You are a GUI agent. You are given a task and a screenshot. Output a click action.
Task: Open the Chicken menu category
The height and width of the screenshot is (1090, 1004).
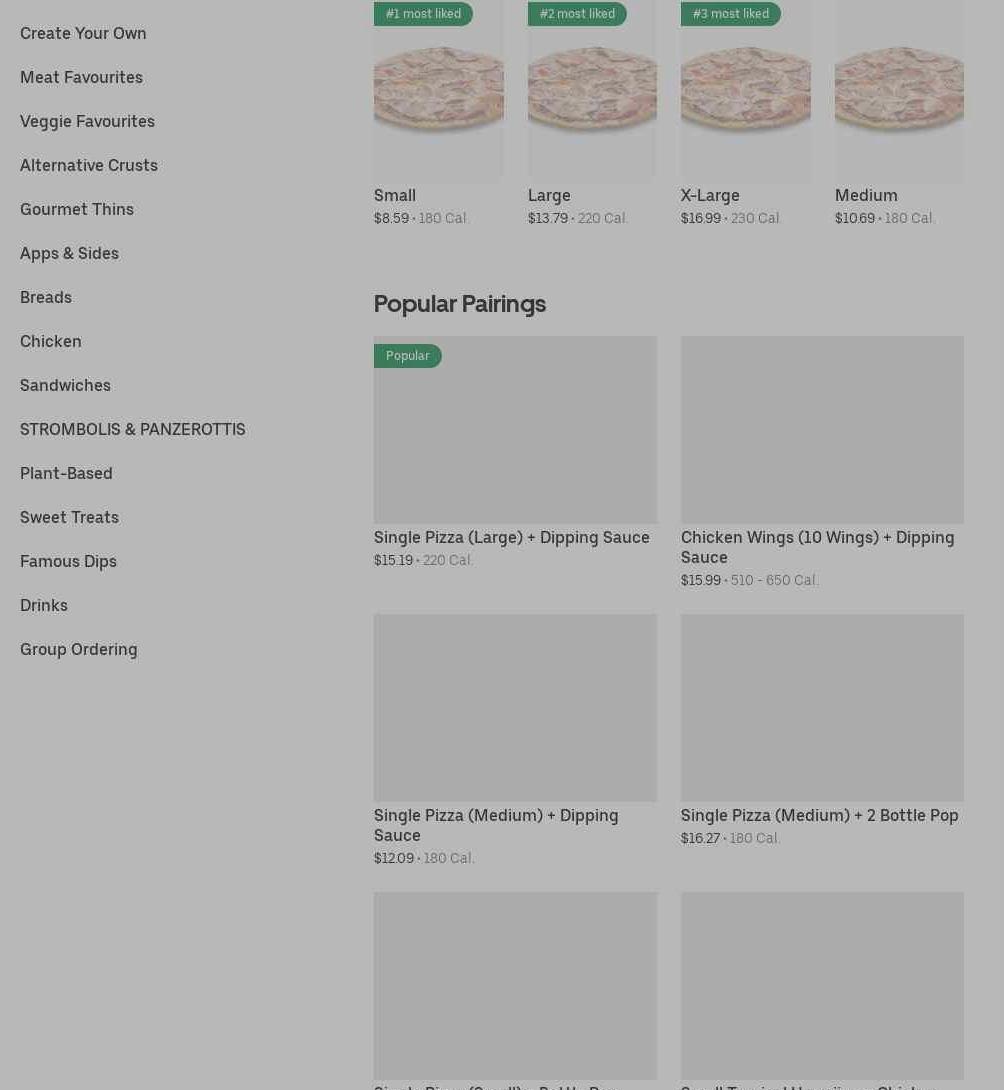51,341
